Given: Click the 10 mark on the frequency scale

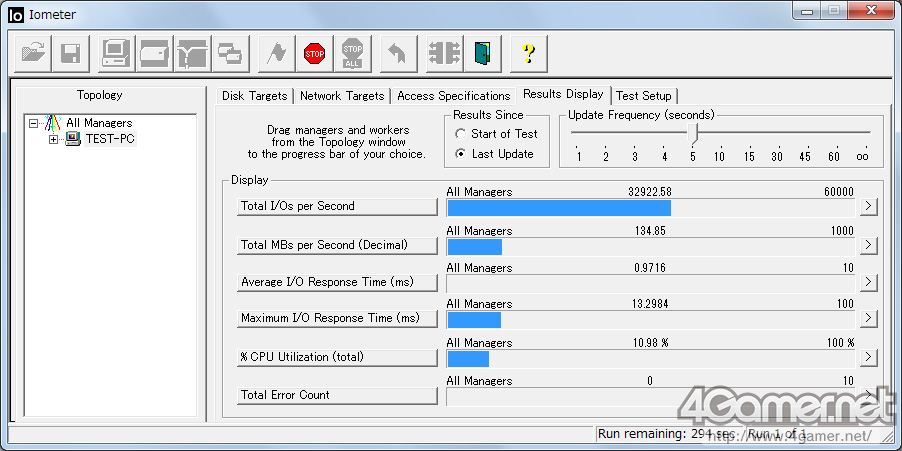Looking at the screenshot, I should [720, 156].
